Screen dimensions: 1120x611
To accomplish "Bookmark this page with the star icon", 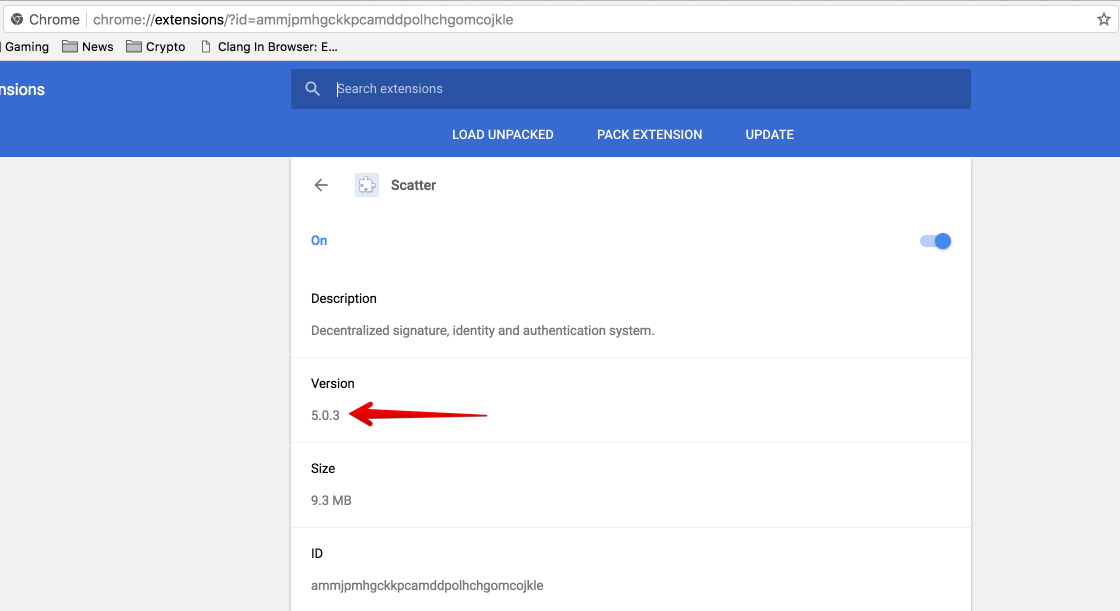I will point(1104,19).
